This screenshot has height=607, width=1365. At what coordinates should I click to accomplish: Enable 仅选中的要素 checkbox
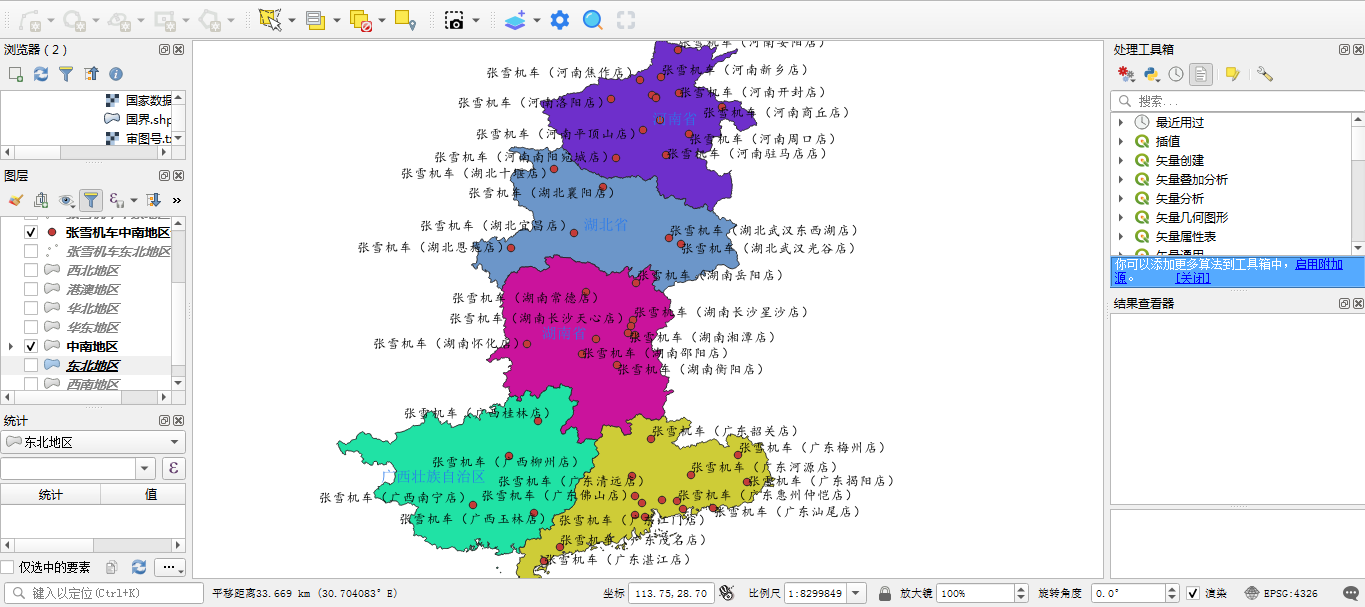[8, 567]
